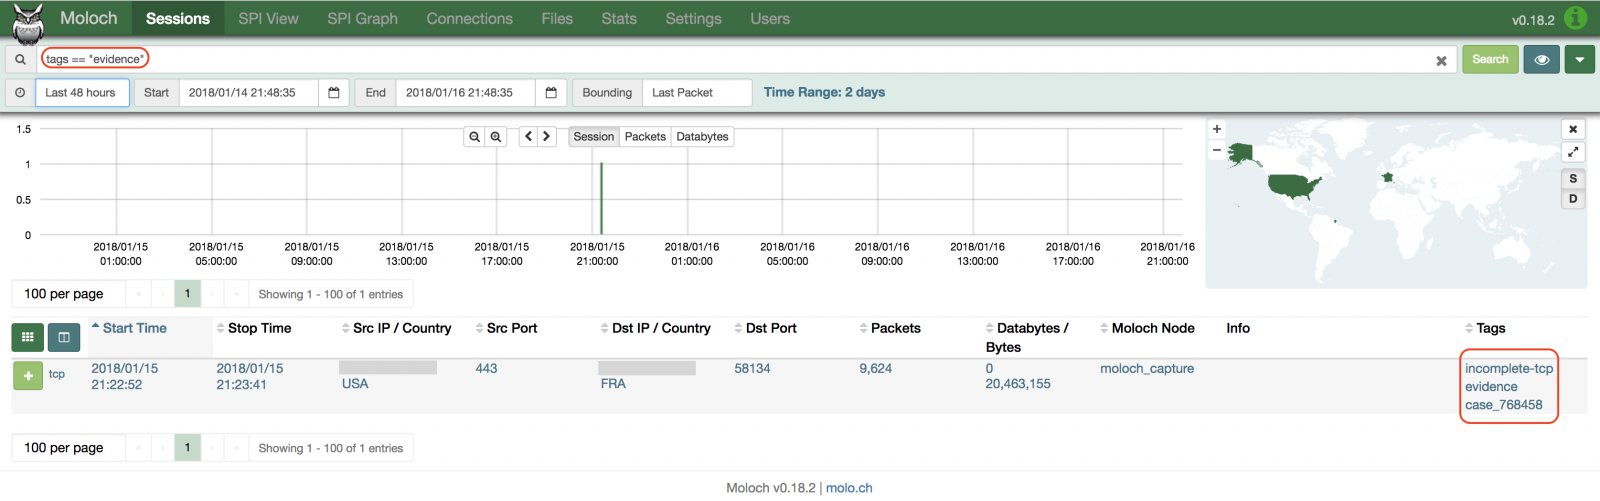Image resolution: width=1600 pixels, height=501 pixels.
Task: Pan the timeline graph right
Action: tap(547, 137)
